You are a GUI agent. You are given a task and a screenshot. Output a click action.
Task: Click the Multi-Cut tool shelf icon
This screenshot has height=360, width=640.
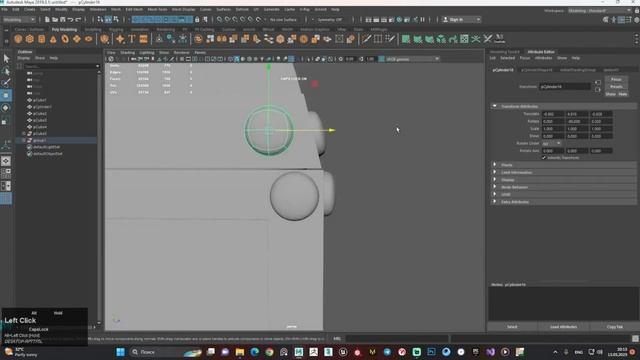point(367,39)
